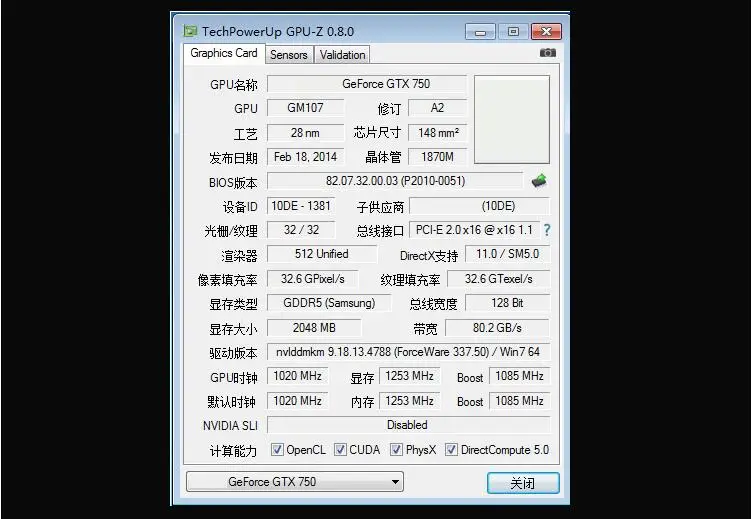The height and width of the screenshot is (519, 752).
Task: Click the ROPs/TMUs value 32 / 32
Action: [x=301, y=230]
